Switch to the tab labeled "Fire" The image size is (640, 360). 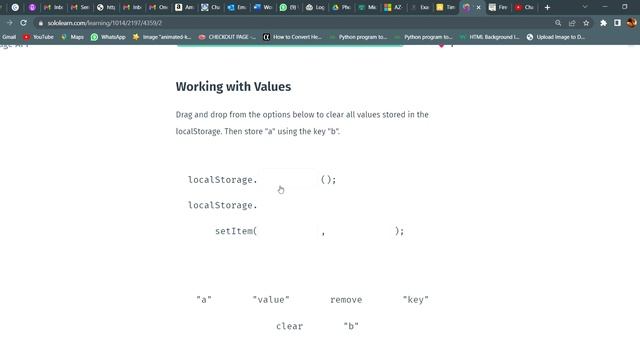pyautogui.click(x=498, y=7)
